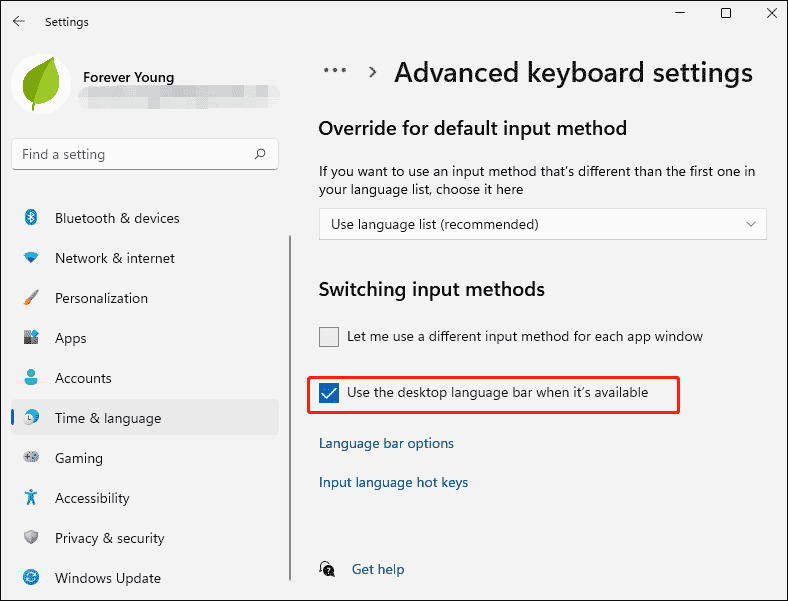The image size is (788, 601).
Task: Open Gaming via the controller icon
Action: point(31,458)
